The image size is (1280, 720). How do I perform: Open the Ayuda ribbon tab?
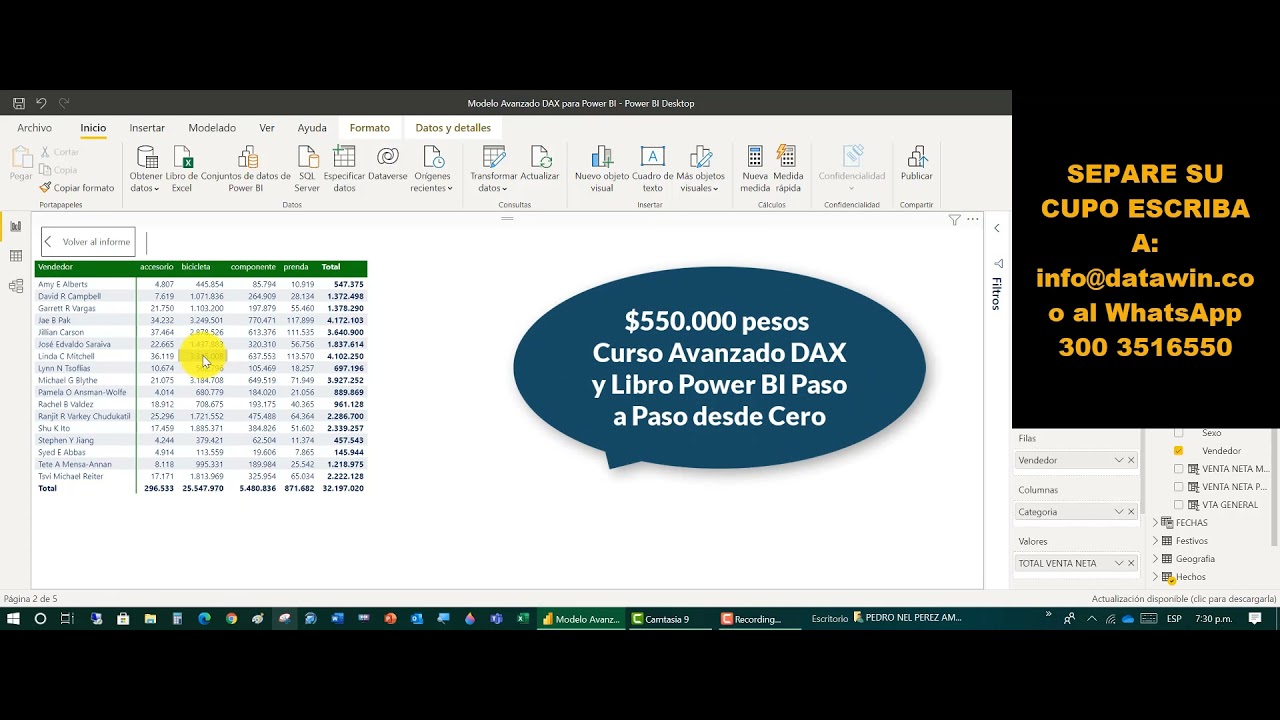coord(312,128)
